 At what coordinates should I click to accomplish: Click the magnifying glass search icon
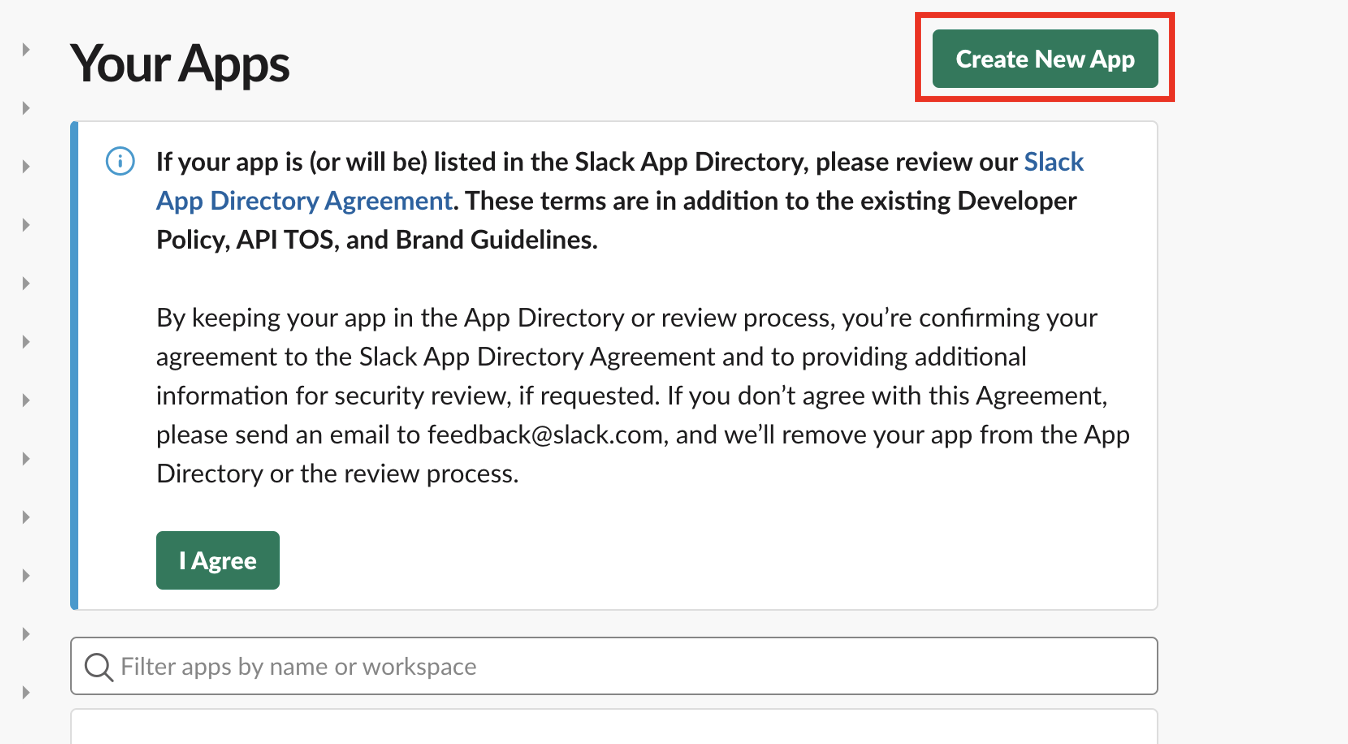(98, 667)
